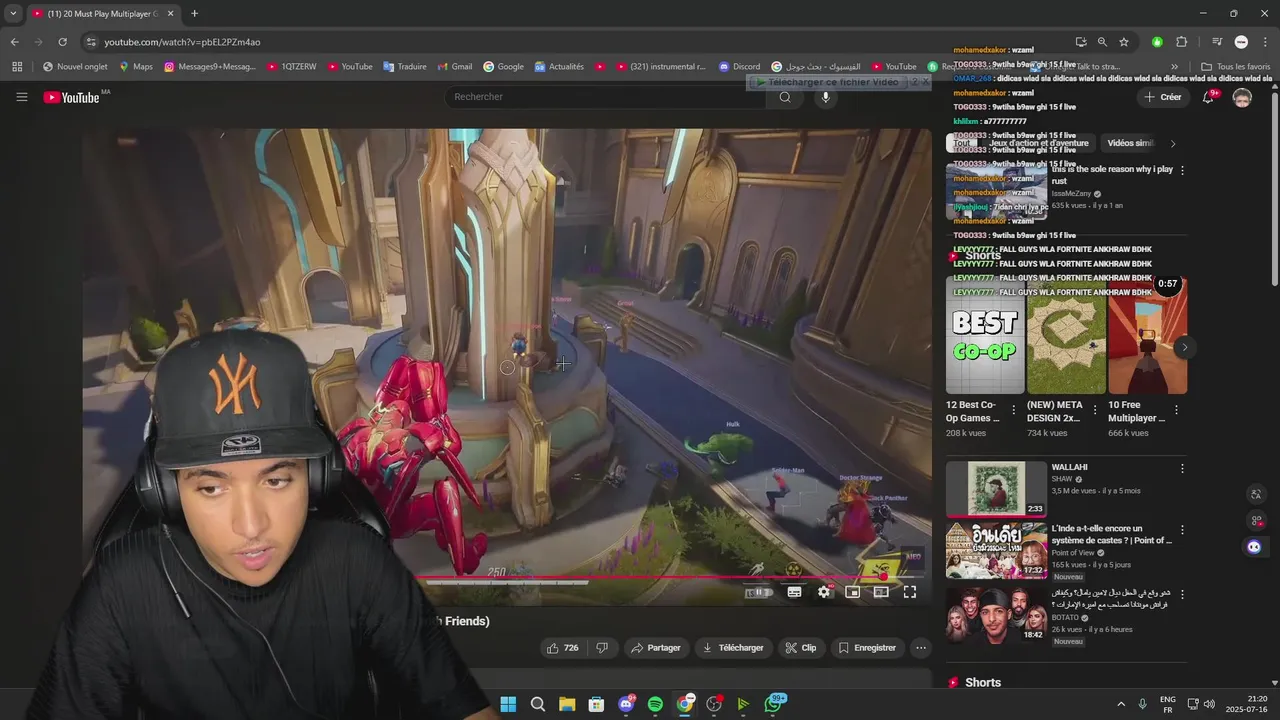The image size is (1280, 720).
Task: Switch to miniplayer mode
Action: [853, 592]
